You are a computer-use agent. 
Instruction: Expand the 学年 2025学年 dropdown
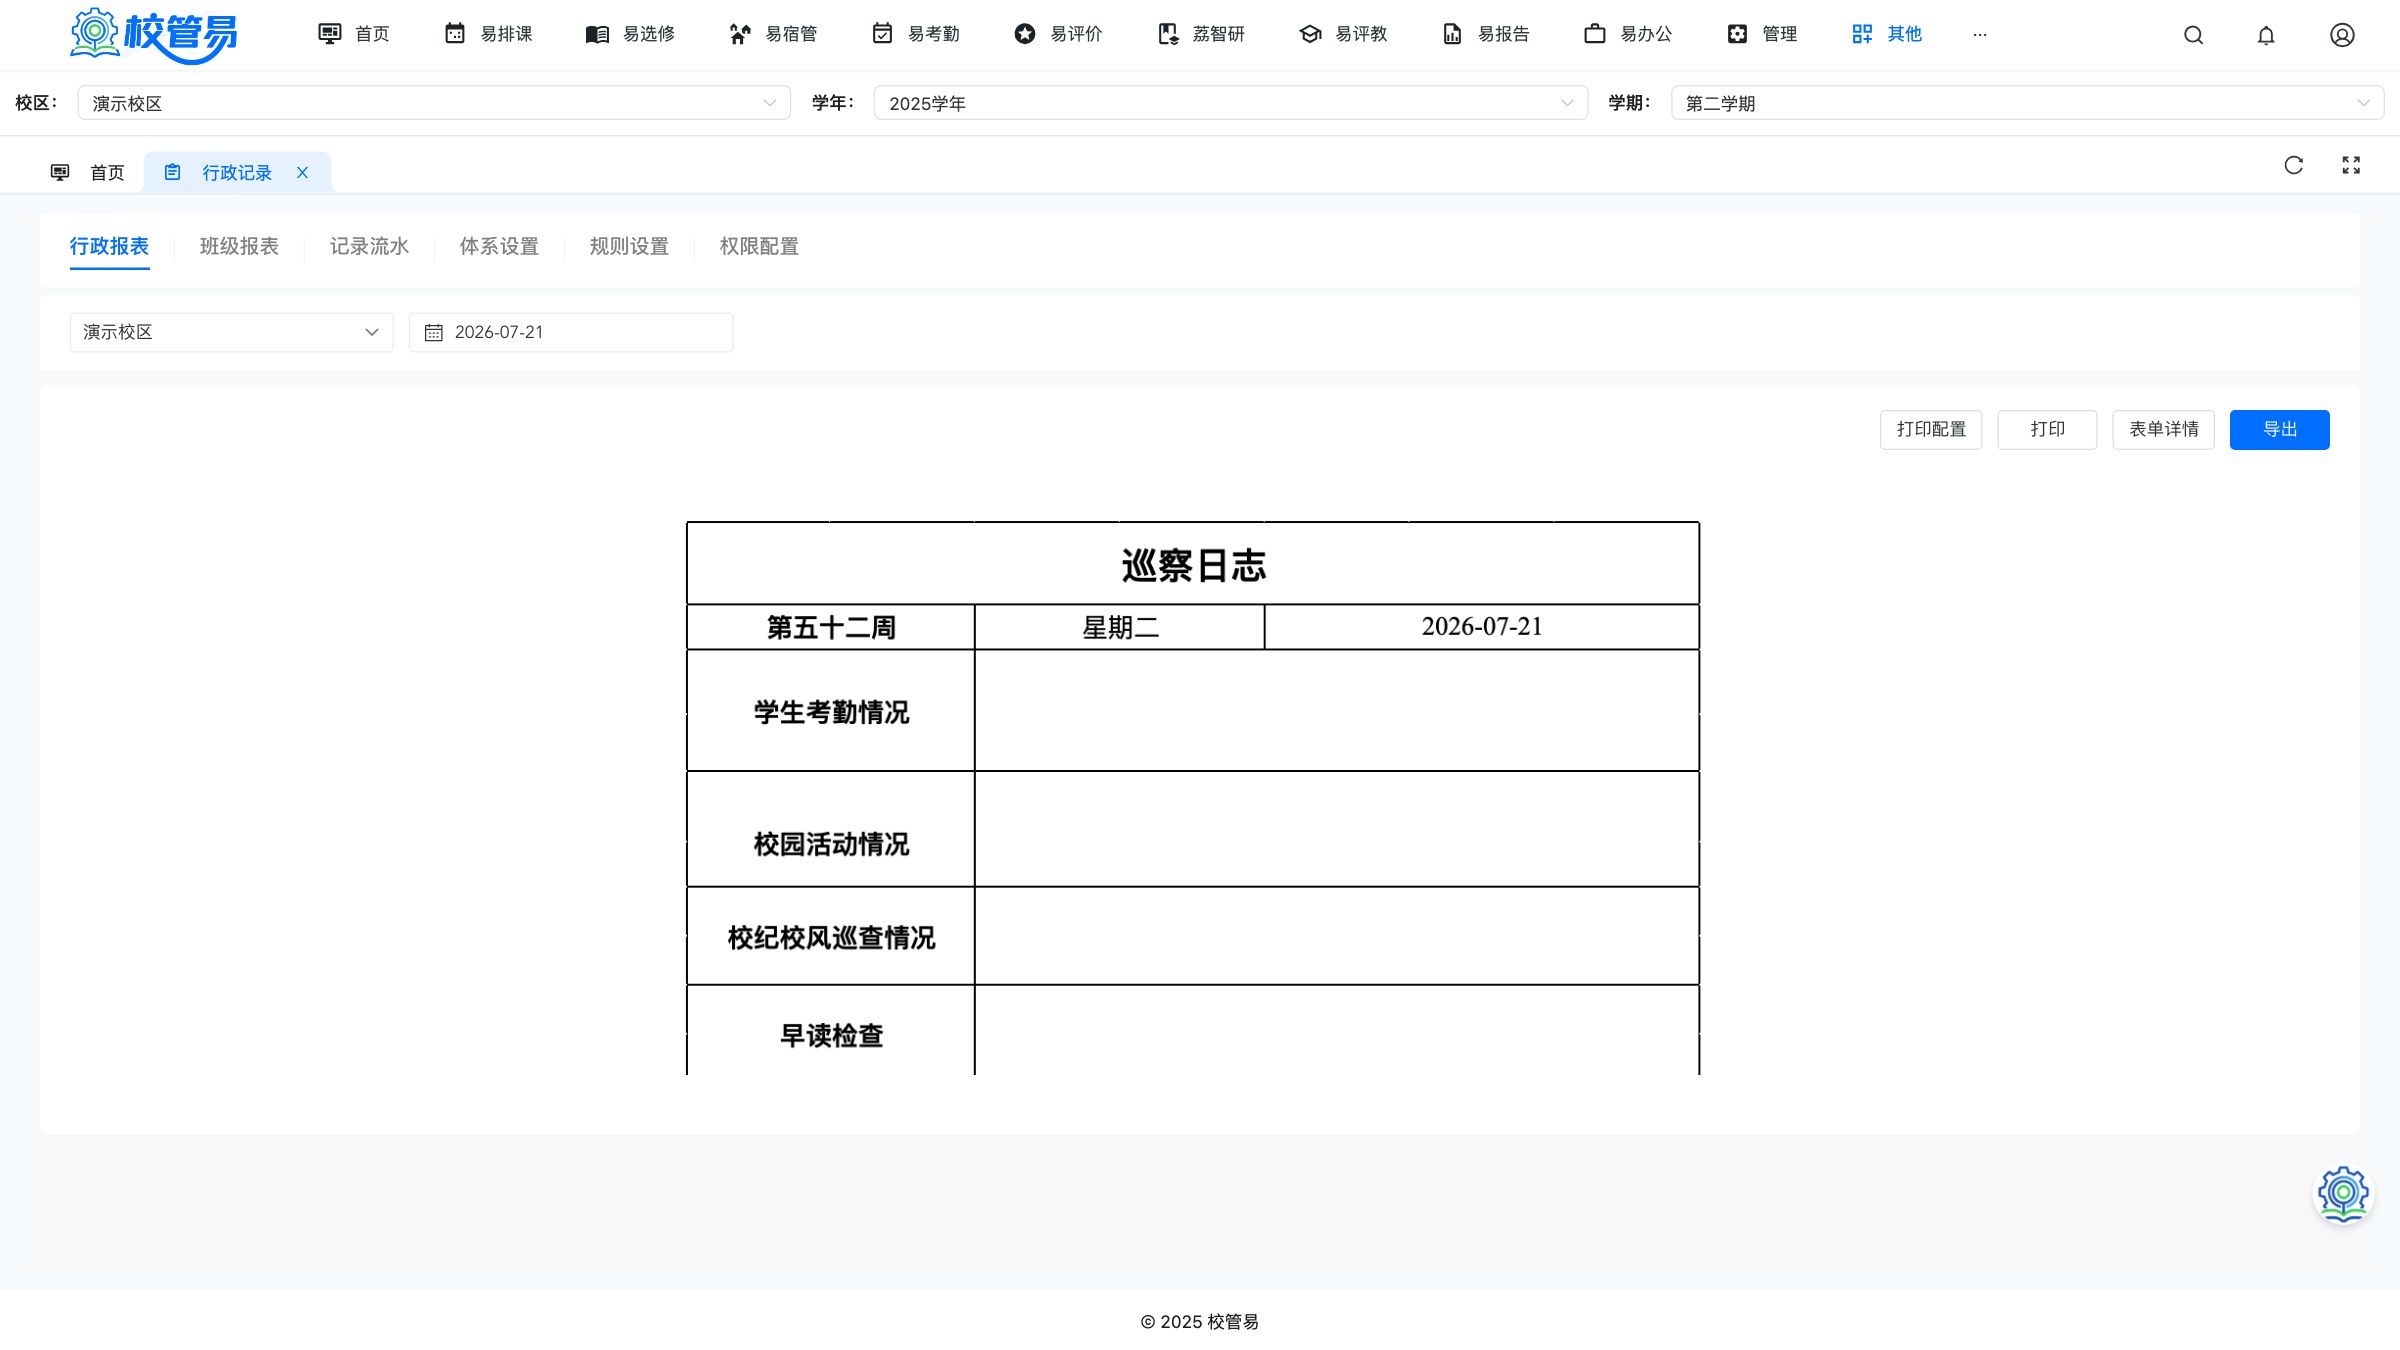coord(1231,103)
